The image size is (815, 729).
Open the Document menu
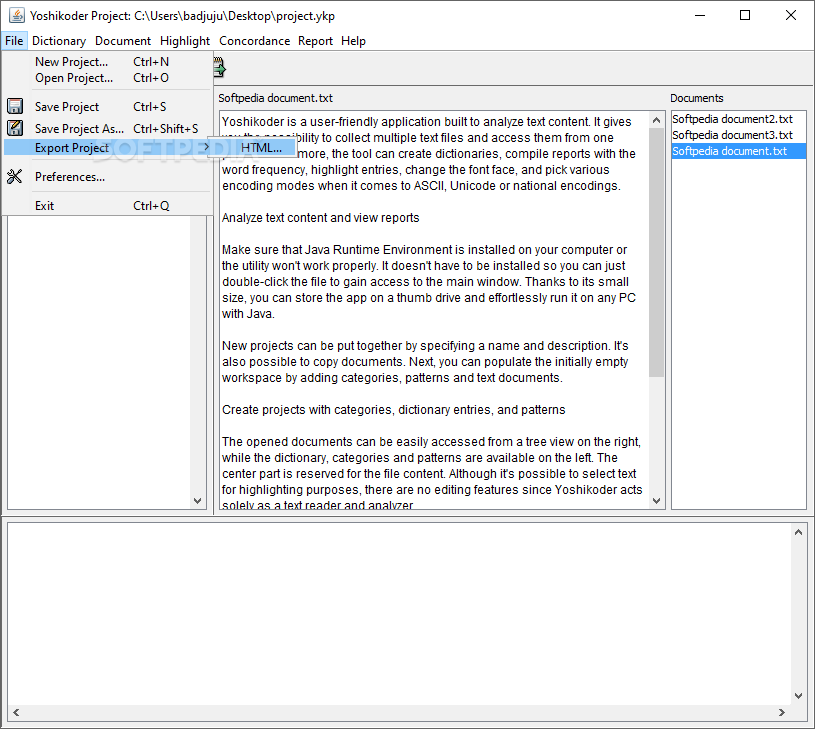[123, 41]
